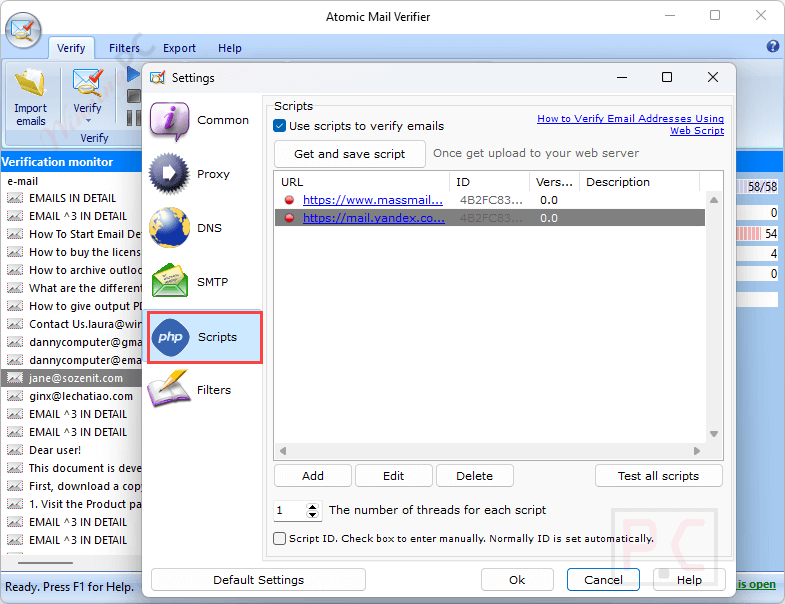This screenshot has width=785, height=604.
Task: Decrease the threads number spinner
Action: 312,514
